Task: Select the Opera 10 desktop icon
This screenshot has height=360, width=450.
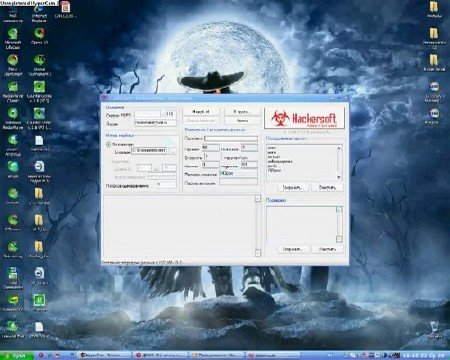Action: point(39,36)
